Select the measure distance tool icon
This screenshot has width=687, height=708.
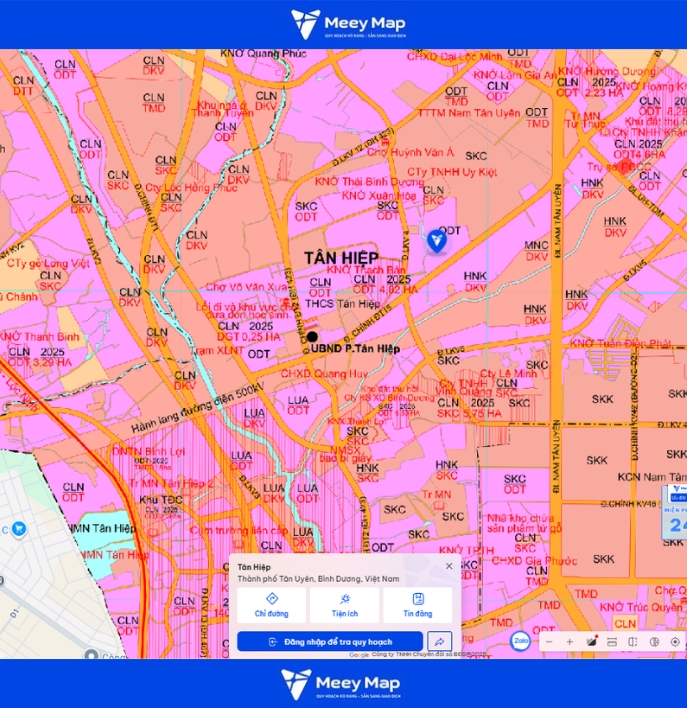612,642
